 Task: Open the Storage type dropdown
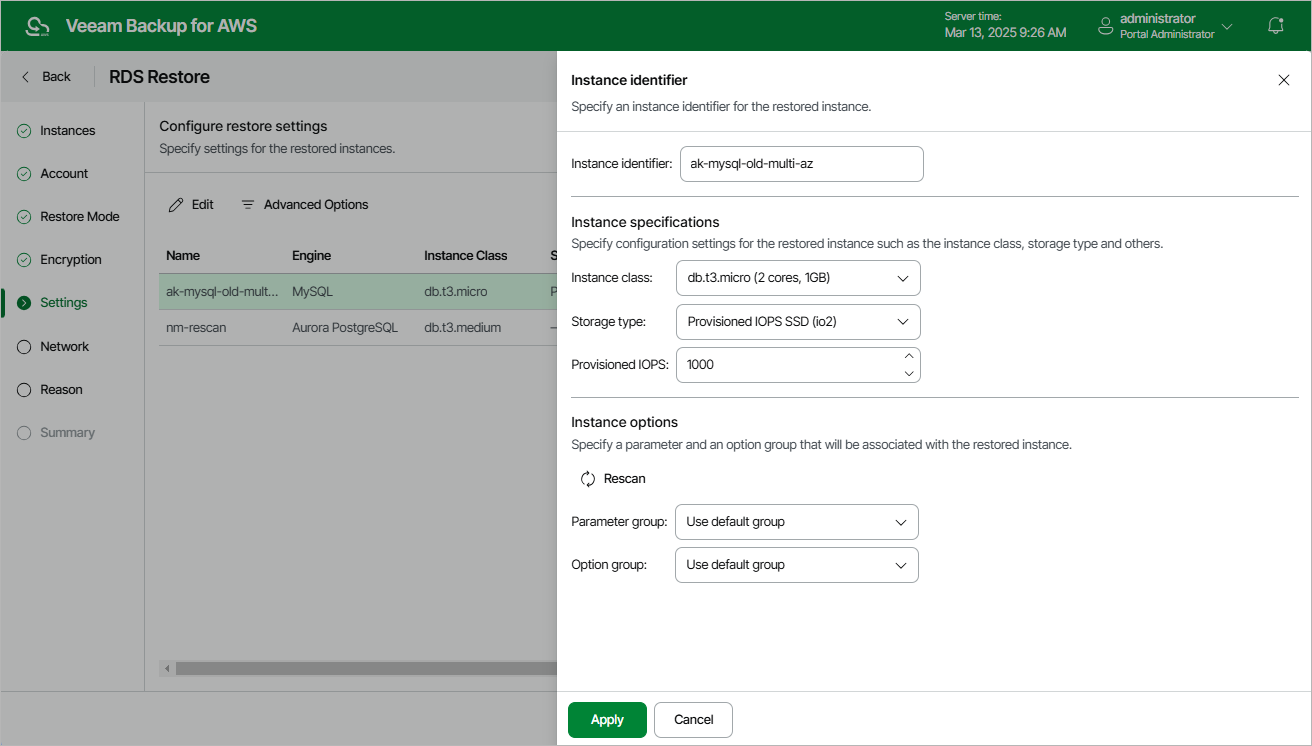click(x=798, y=322)
